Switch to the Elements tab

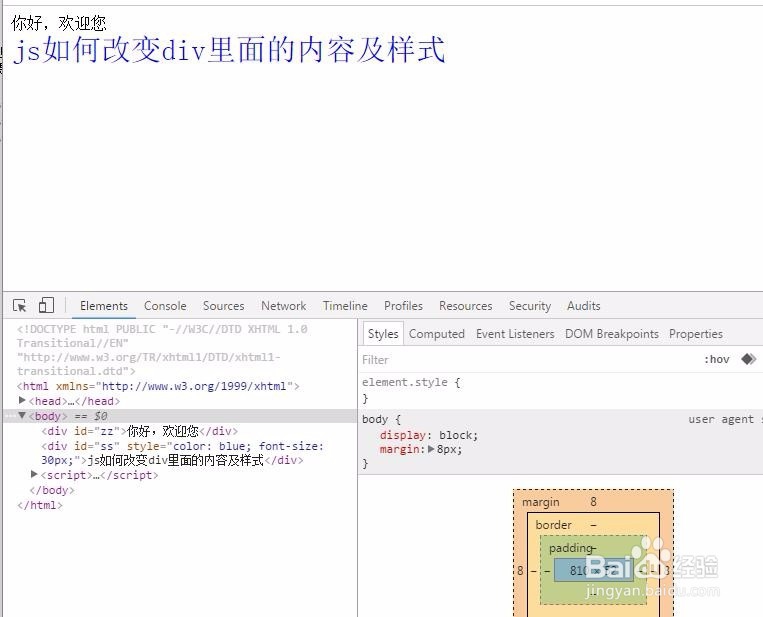coord(104,306)
